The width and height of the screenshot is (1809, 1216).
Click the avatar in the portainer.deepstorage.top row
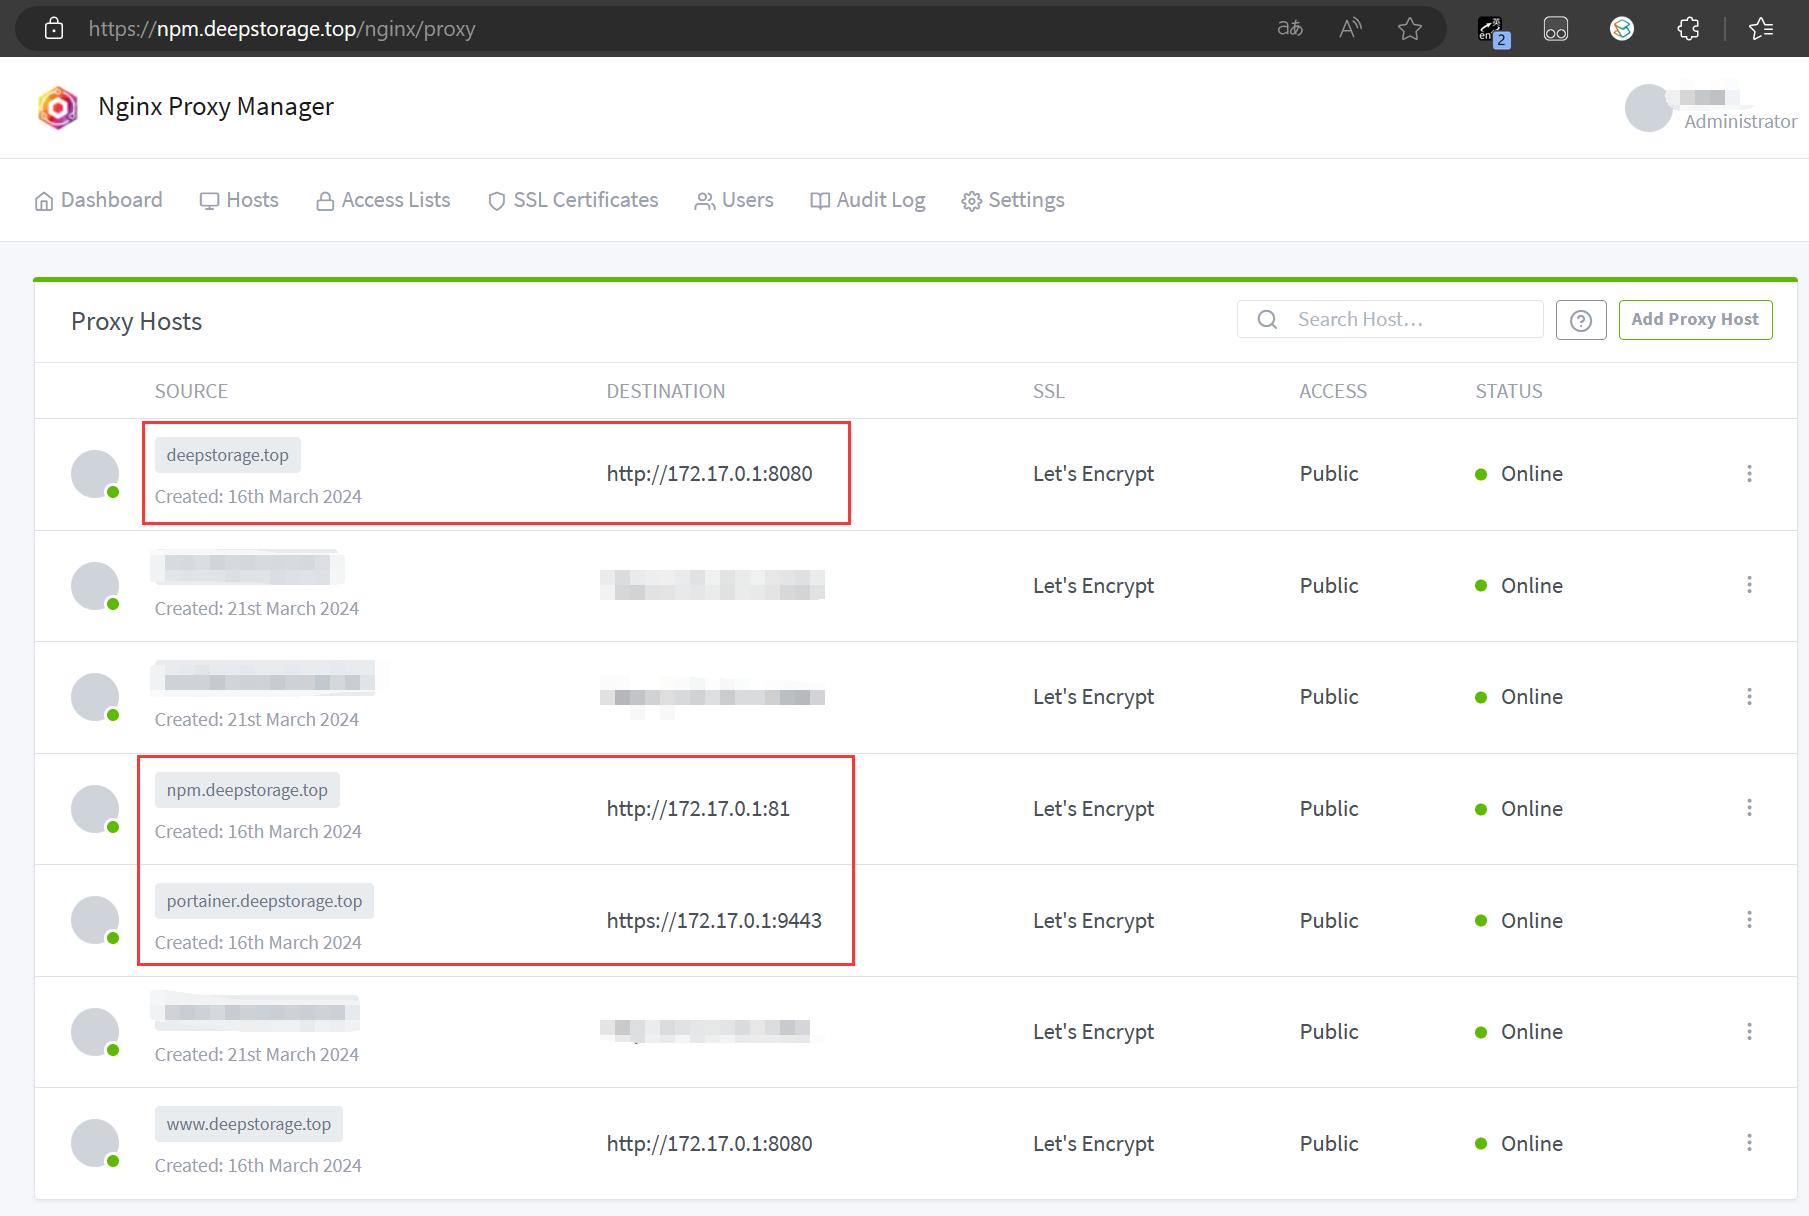95,920
